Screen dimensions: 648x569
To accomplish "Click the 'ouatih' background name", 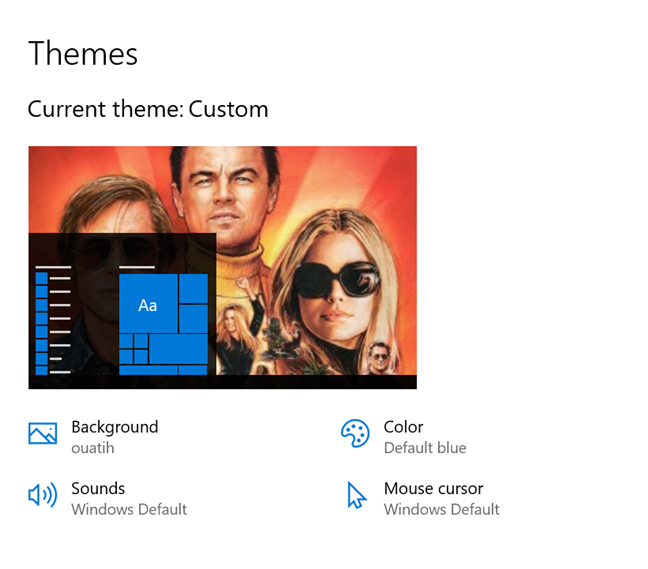I will [x=93, y=448].
